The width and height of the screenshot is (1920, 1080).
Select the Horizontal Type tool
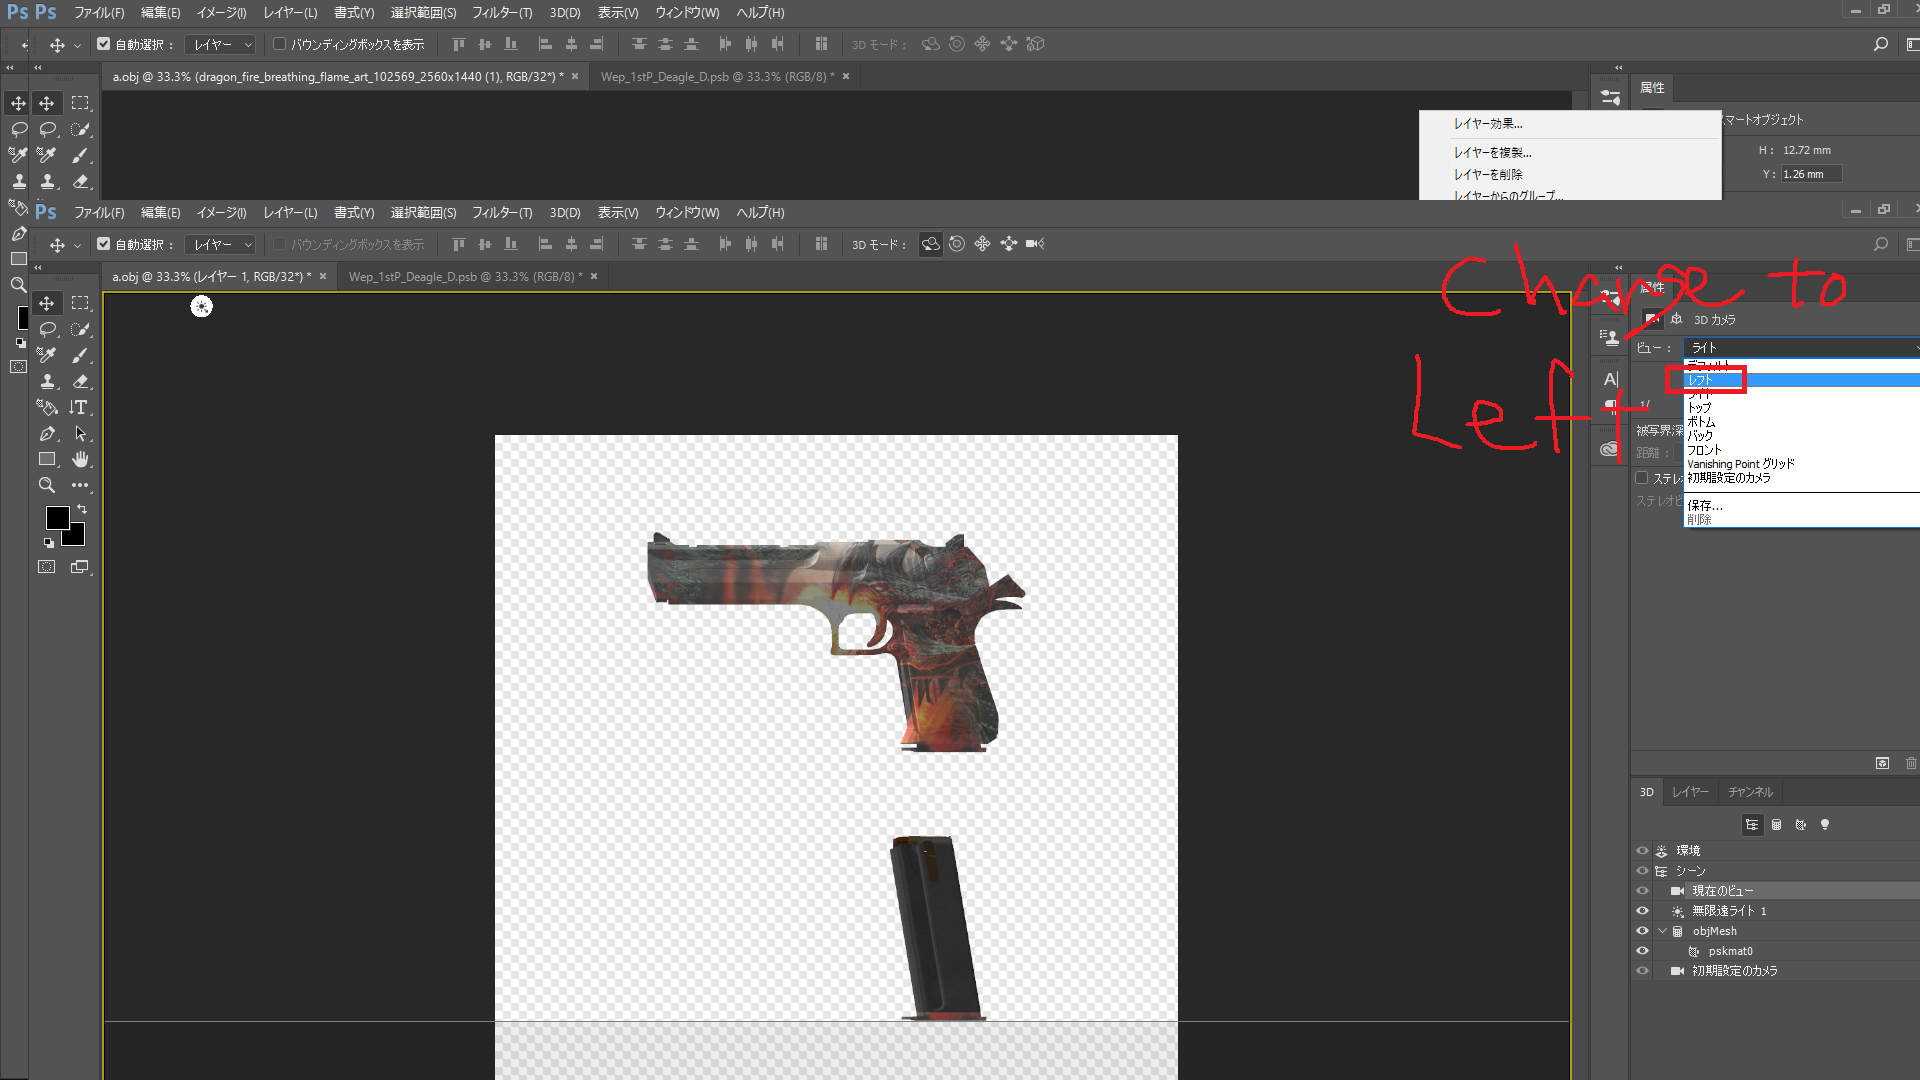point(80,407)
